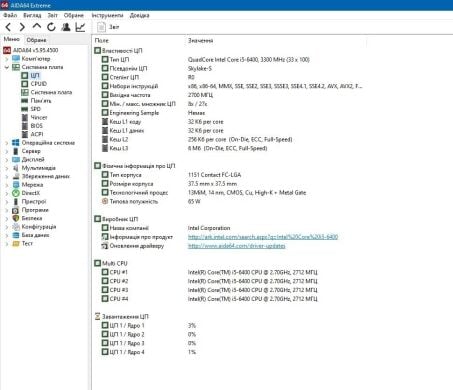Click the Мережа network icon
453x390 pixels.
[16, 185]
